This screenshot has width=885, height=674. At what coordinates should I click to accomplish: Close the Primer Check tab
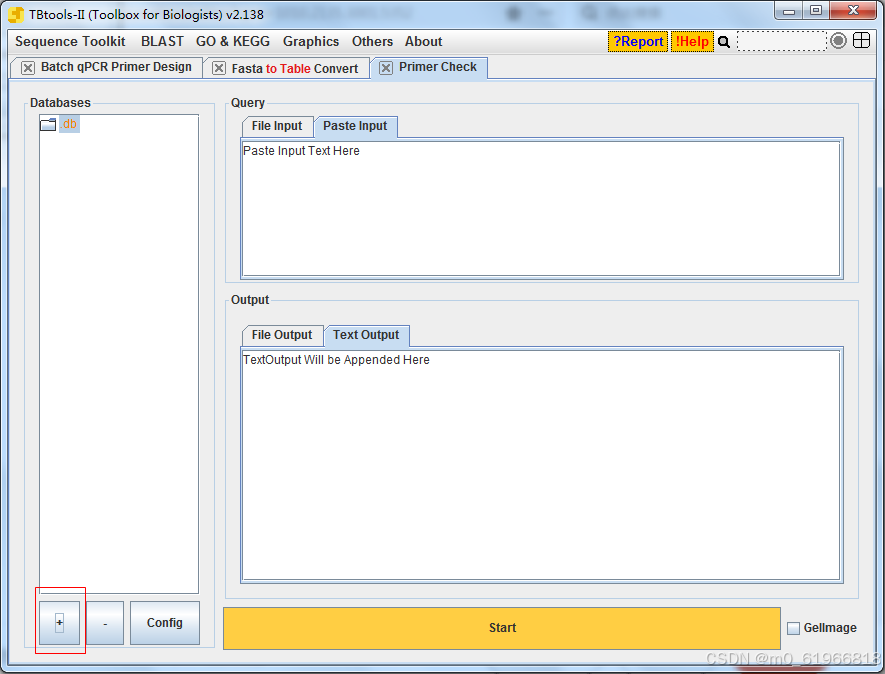pos(385,68)
